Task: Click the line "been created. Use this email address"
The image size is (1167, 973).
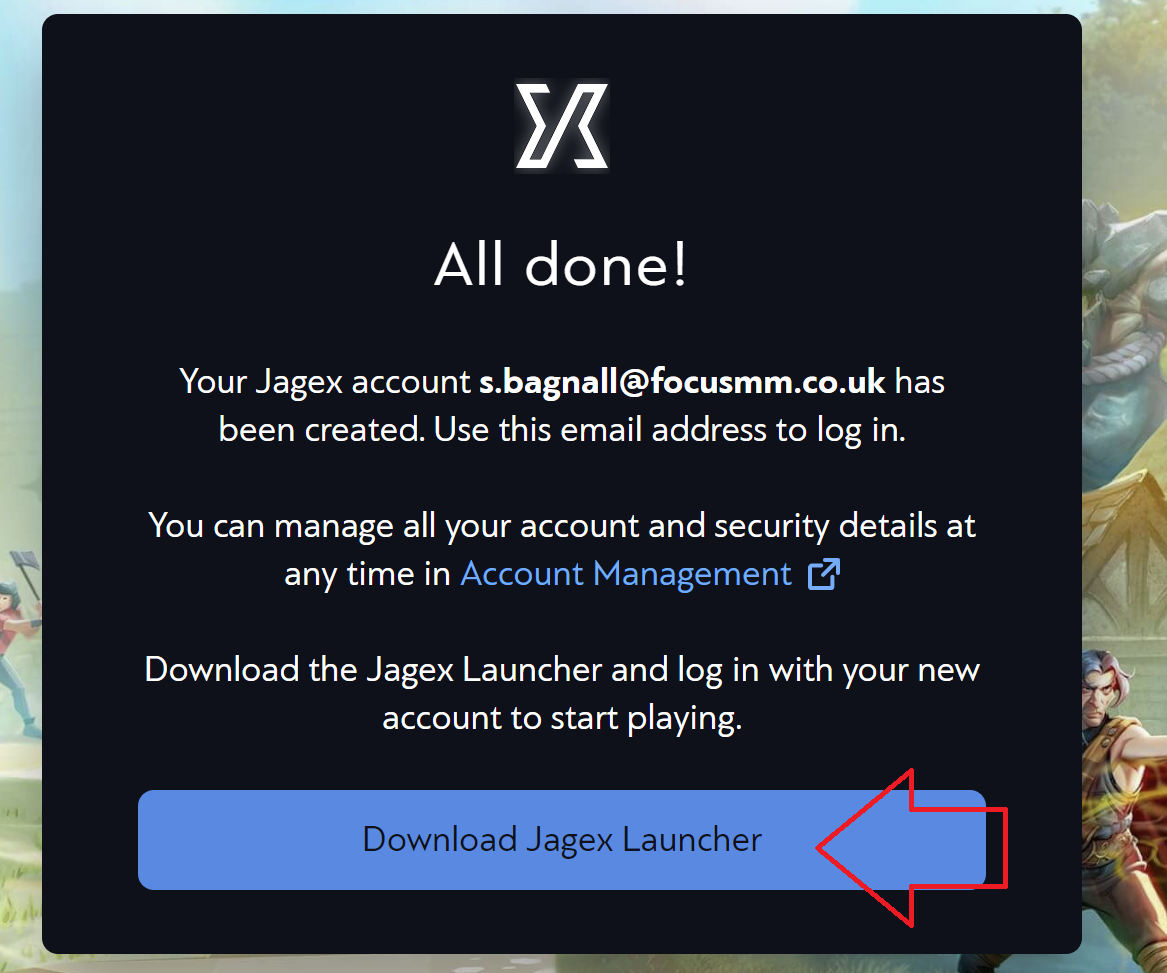Action: click(x=562, y=430)
